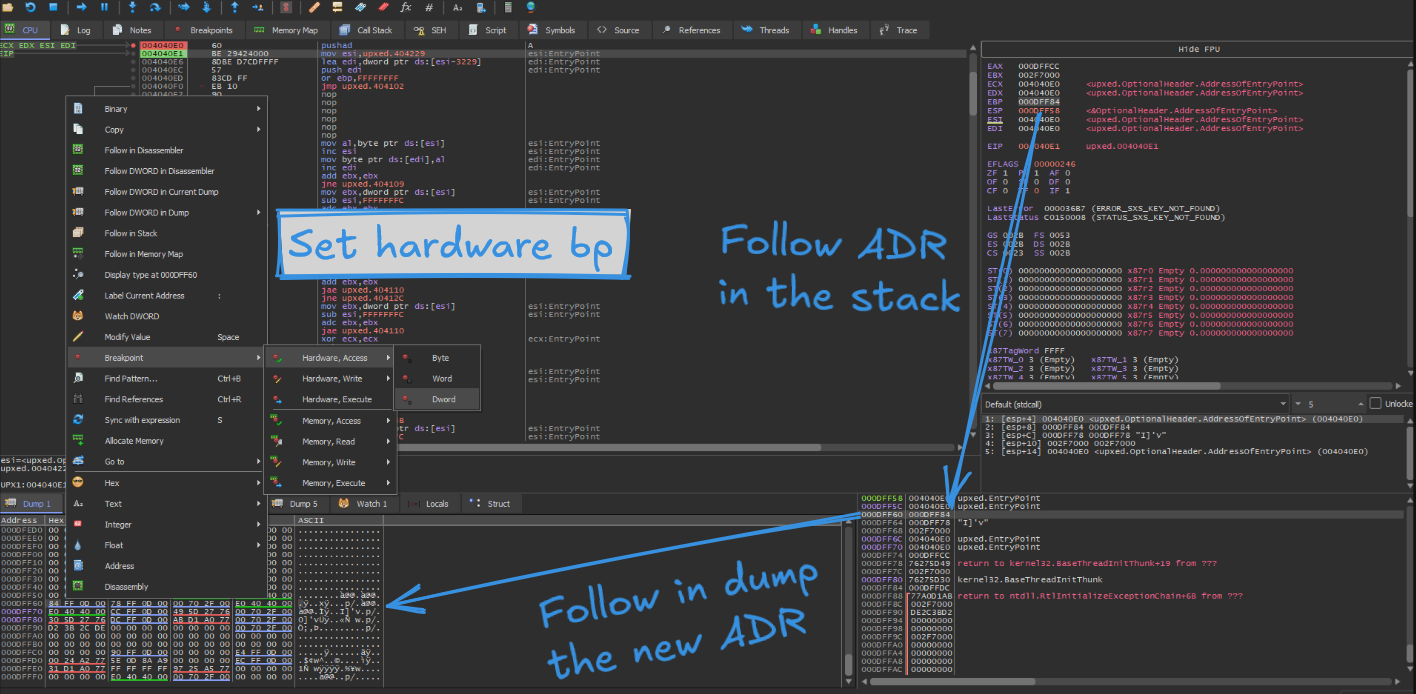This screenshot has width=1416, height=694.
Task: Toggle the Unlocked checkbox in arguments panel
Action: tap(1375, 403)
